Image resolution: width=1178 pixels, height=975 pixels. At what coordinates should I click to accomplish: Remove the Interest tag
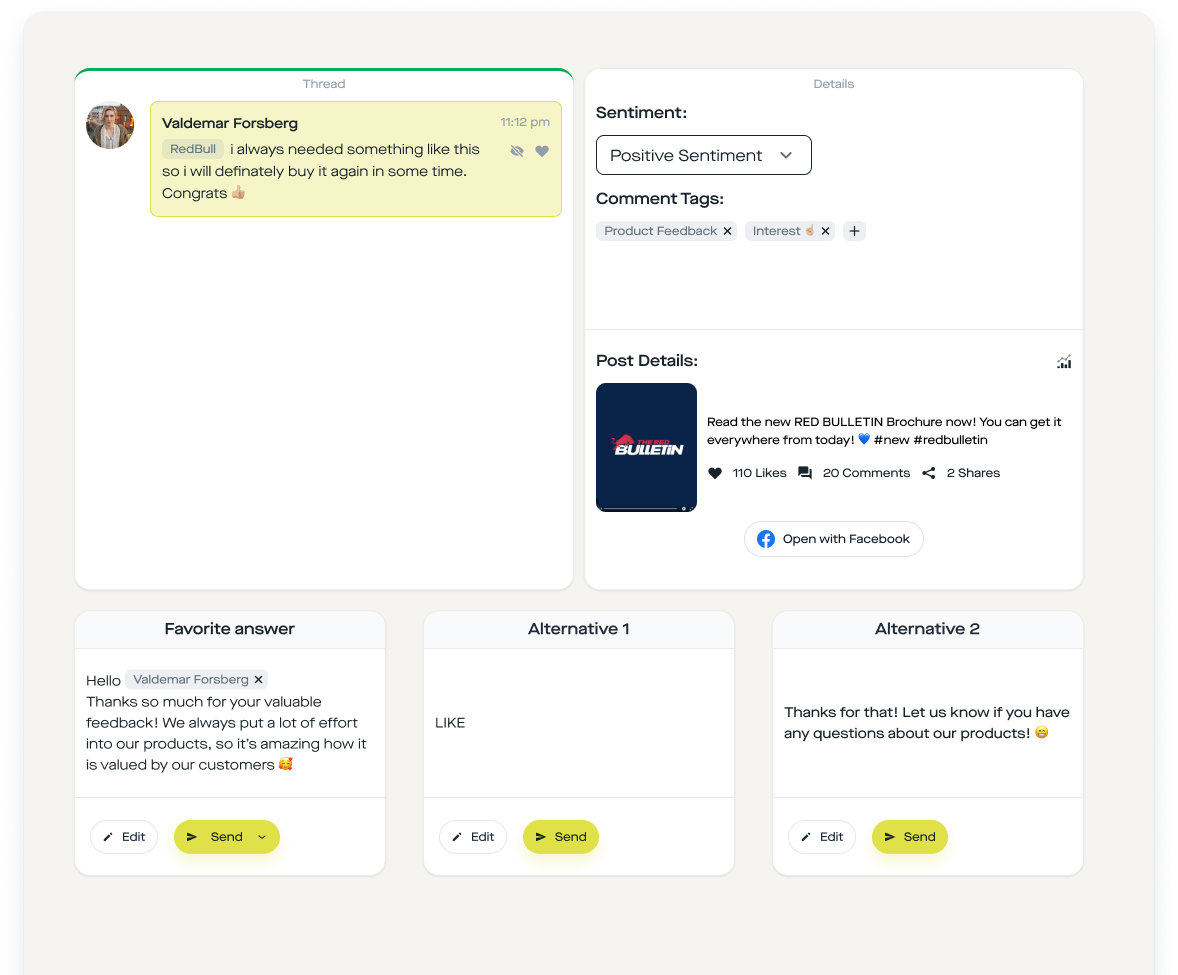pos(825,231)
